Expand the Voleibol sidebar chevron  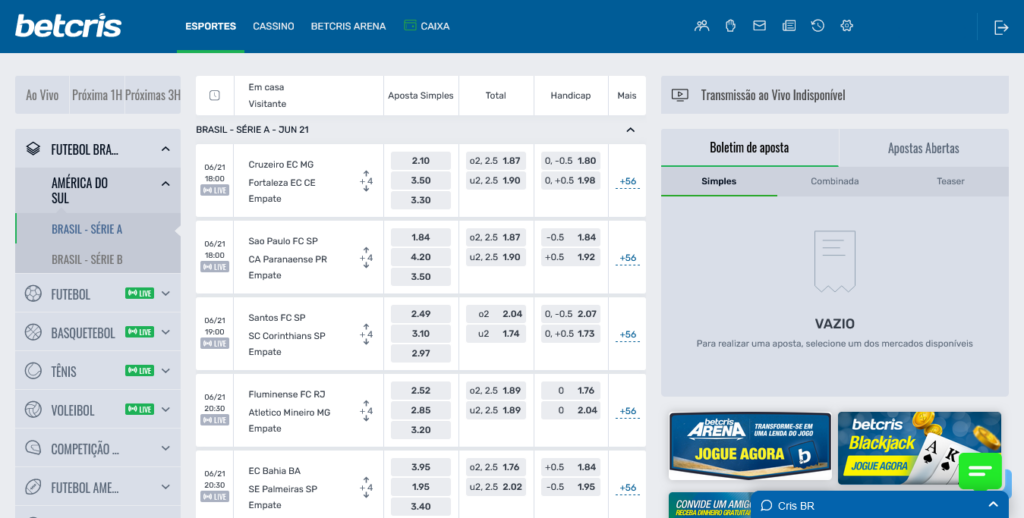166,410
